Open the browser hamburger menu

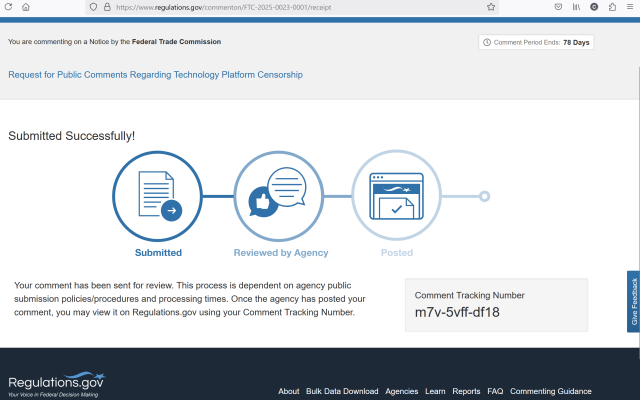click(630, 6)
